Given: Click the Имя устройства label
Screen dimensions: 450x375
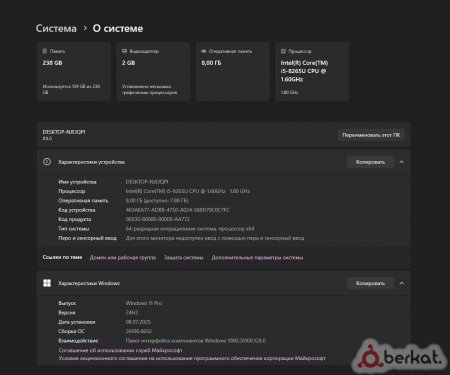Looking at the screenshot, I should [x=77, y=182].
